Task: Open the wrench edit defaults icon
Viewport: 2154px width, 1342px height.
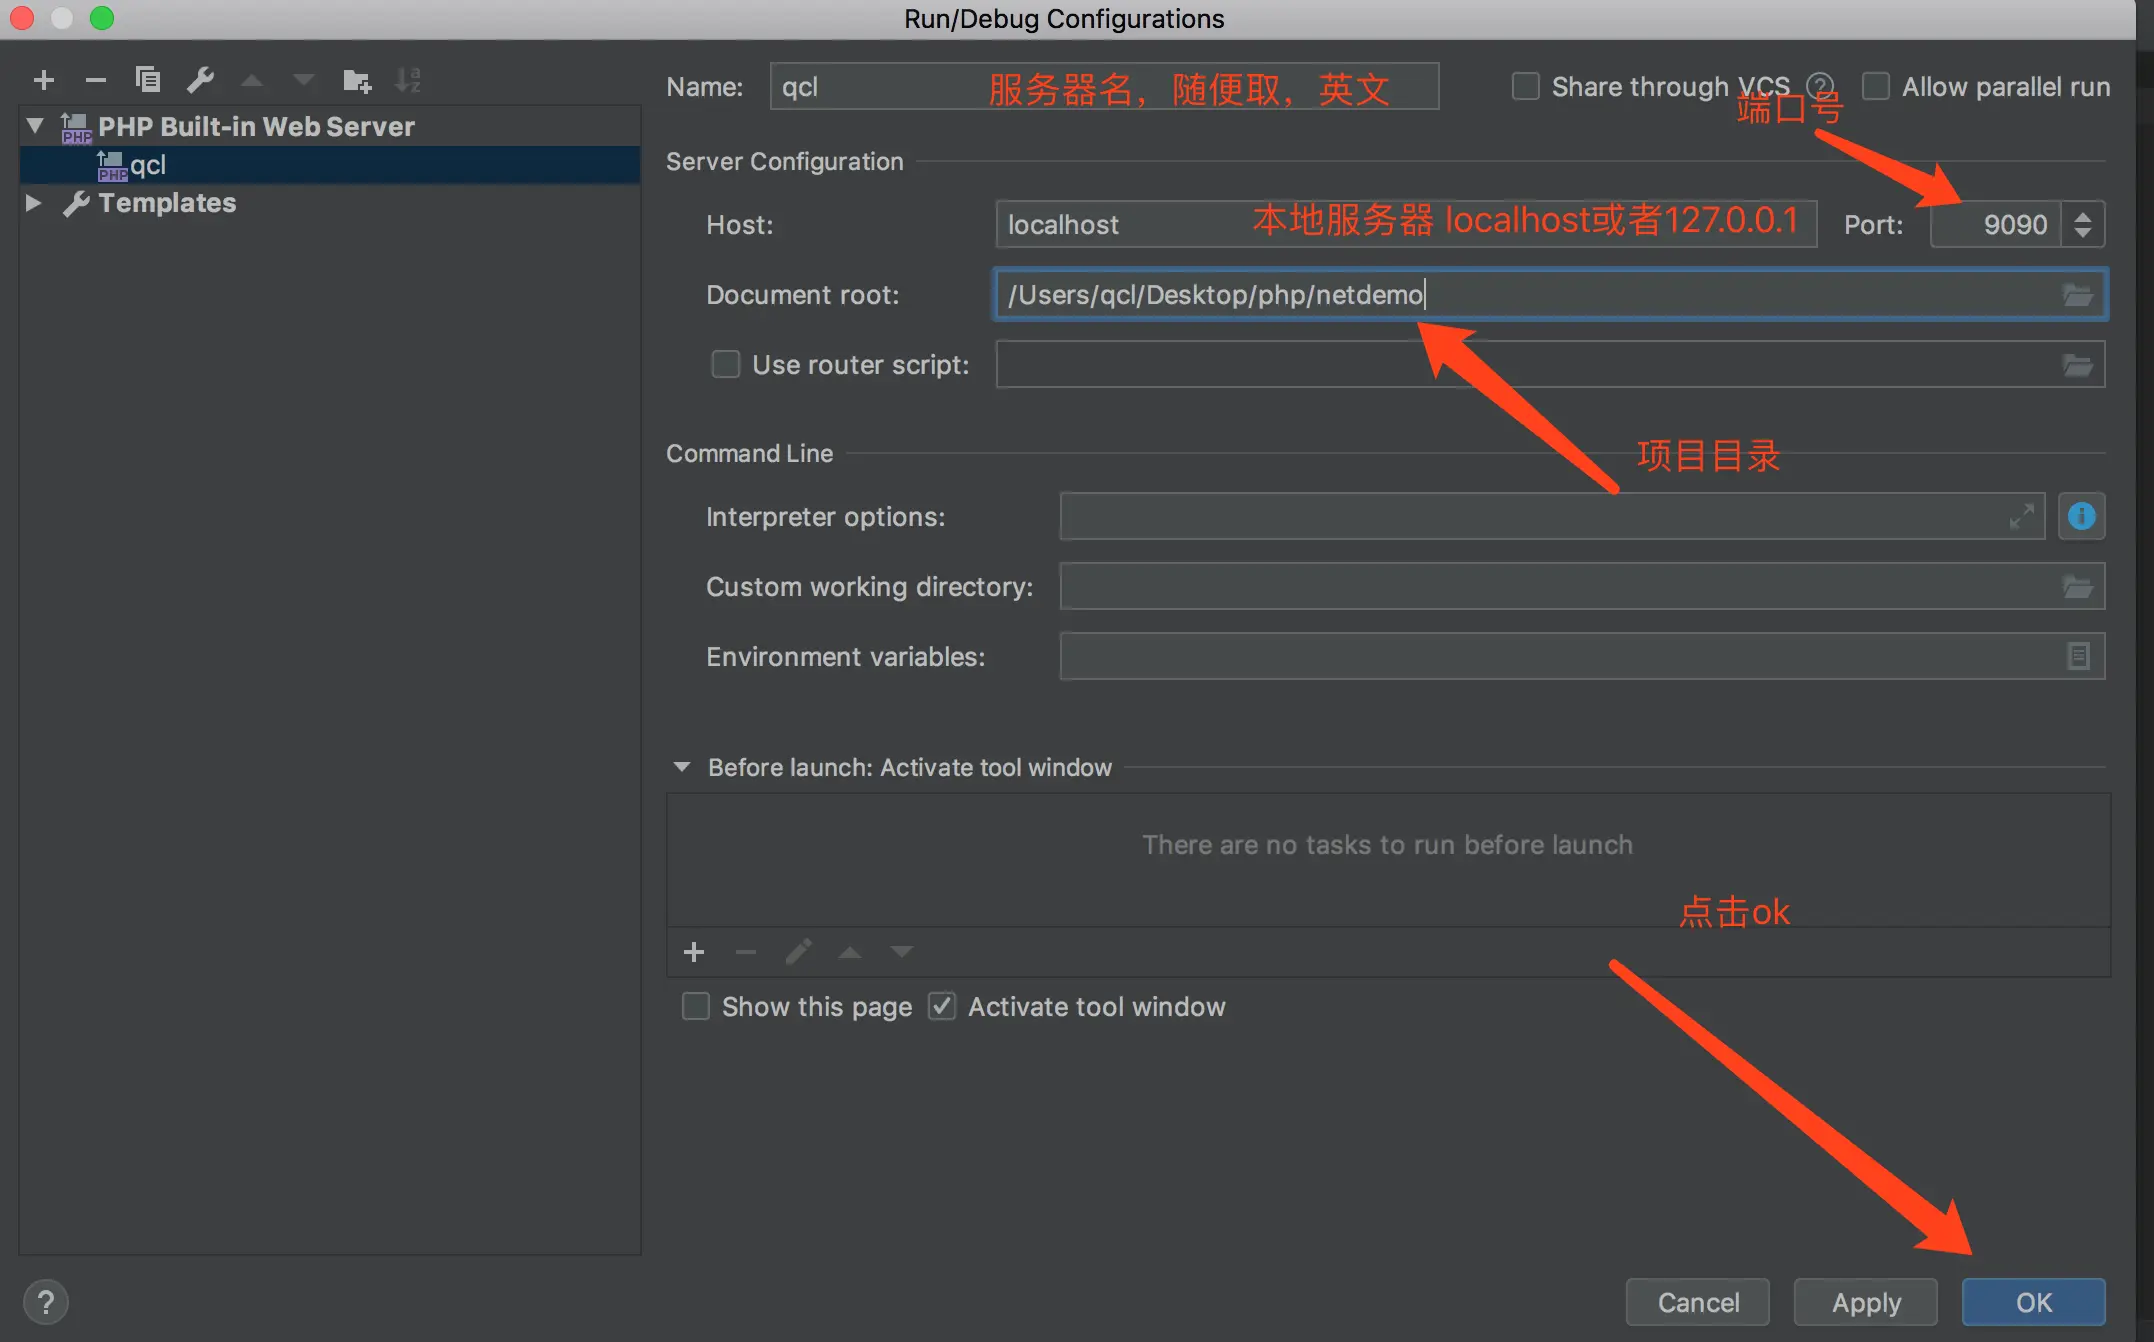Action: coord(200,80)
